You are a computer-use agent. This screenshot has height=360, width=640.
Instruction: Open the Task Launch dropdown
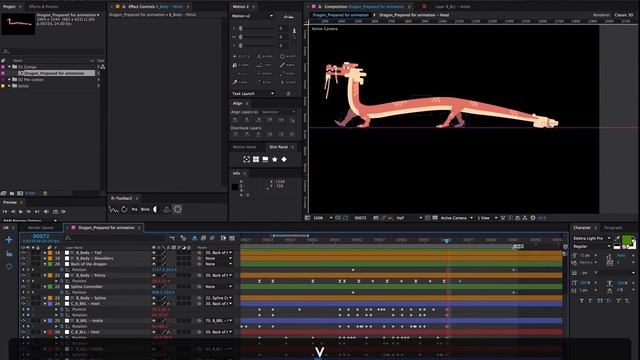pyautogui.click(x=253, y=93)
